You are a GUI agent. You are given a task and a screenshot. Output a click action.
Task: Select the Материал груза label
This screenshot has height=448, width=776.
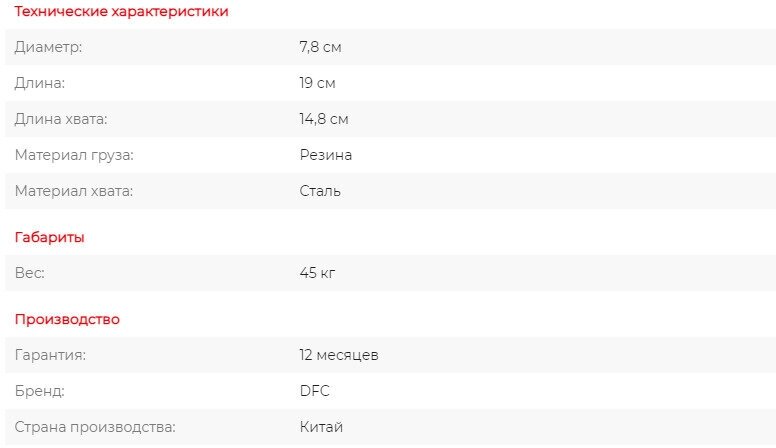point(74,155)
